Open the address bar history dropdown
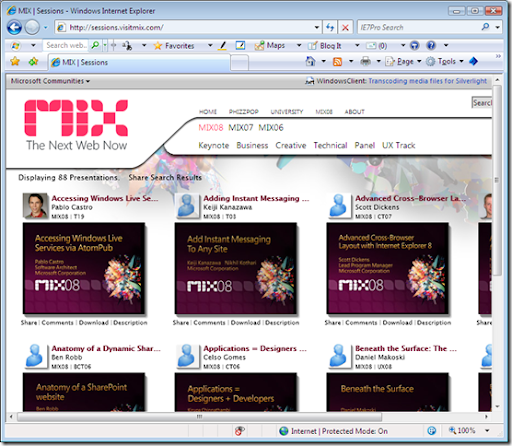 click(317, 27)
